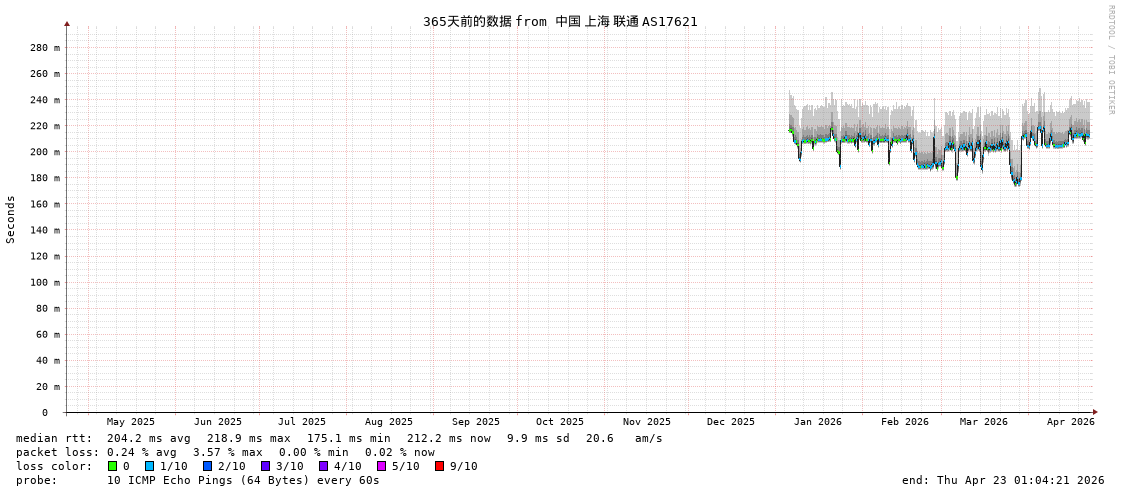
Task: Select the violet 4/10 loss swatch
Action: 323,466
